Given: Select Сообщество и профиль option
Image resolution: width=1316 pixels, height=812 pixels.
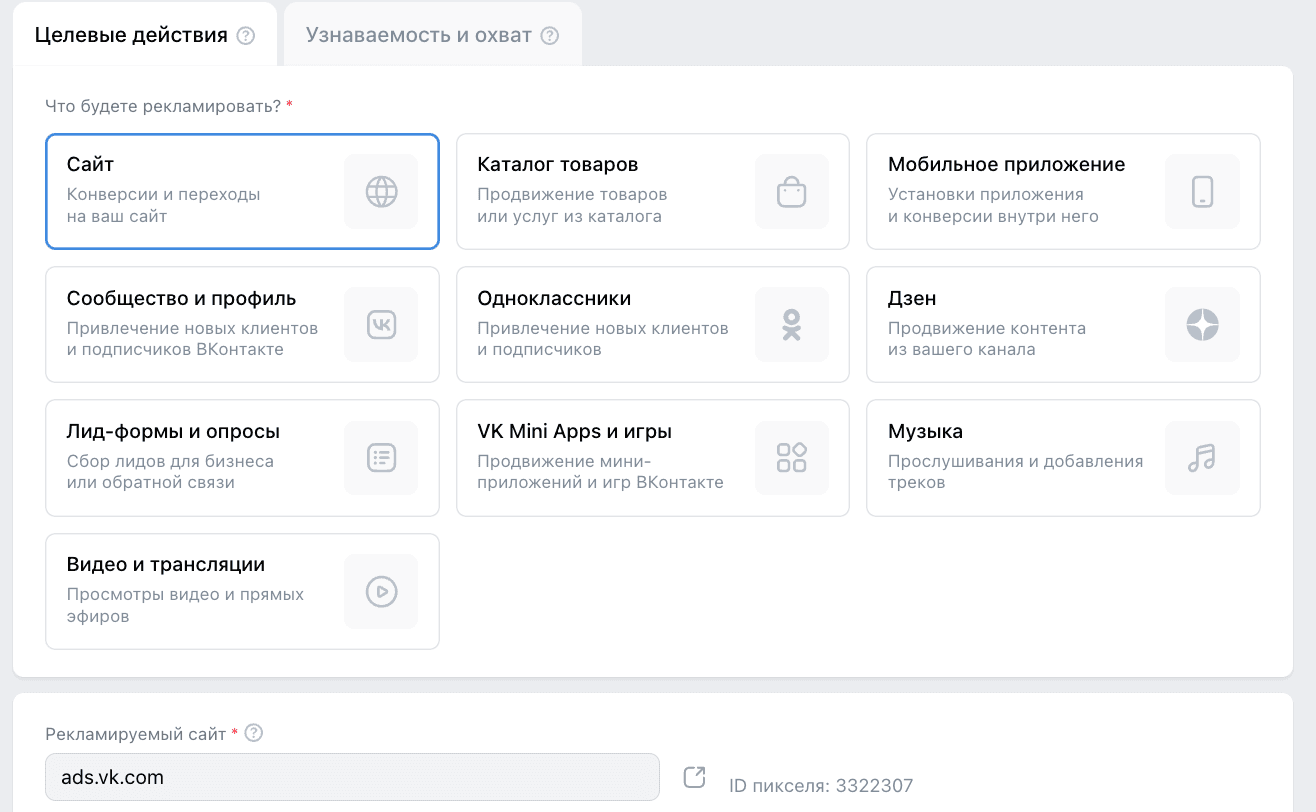Looking at the screenshot, I should (x=242, y=324).
